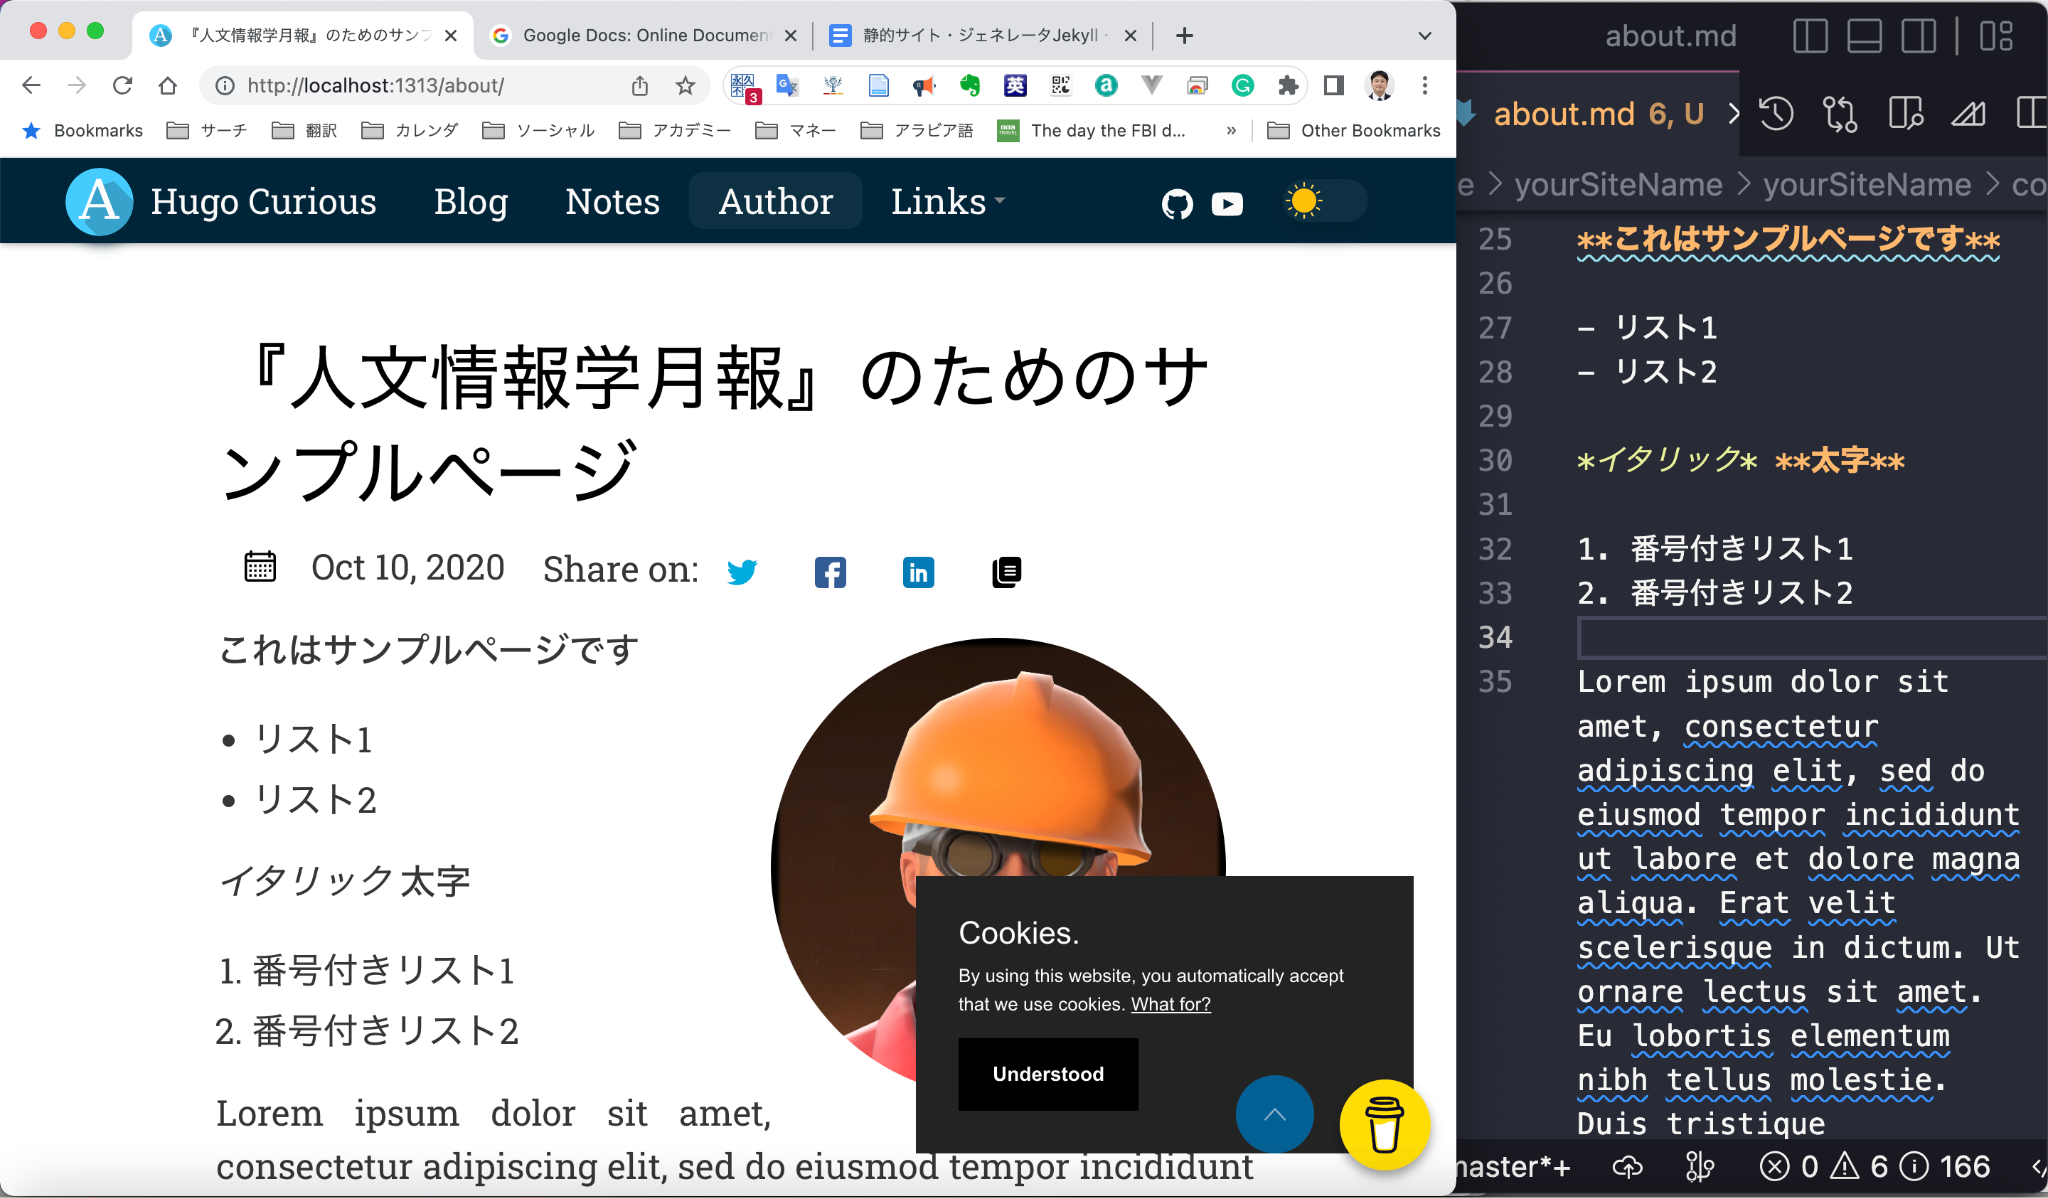This screenshot has width=2048, height=1198.
Task: Click the 'Oct 10, 2020' date text
Action: tap(408, 568)
